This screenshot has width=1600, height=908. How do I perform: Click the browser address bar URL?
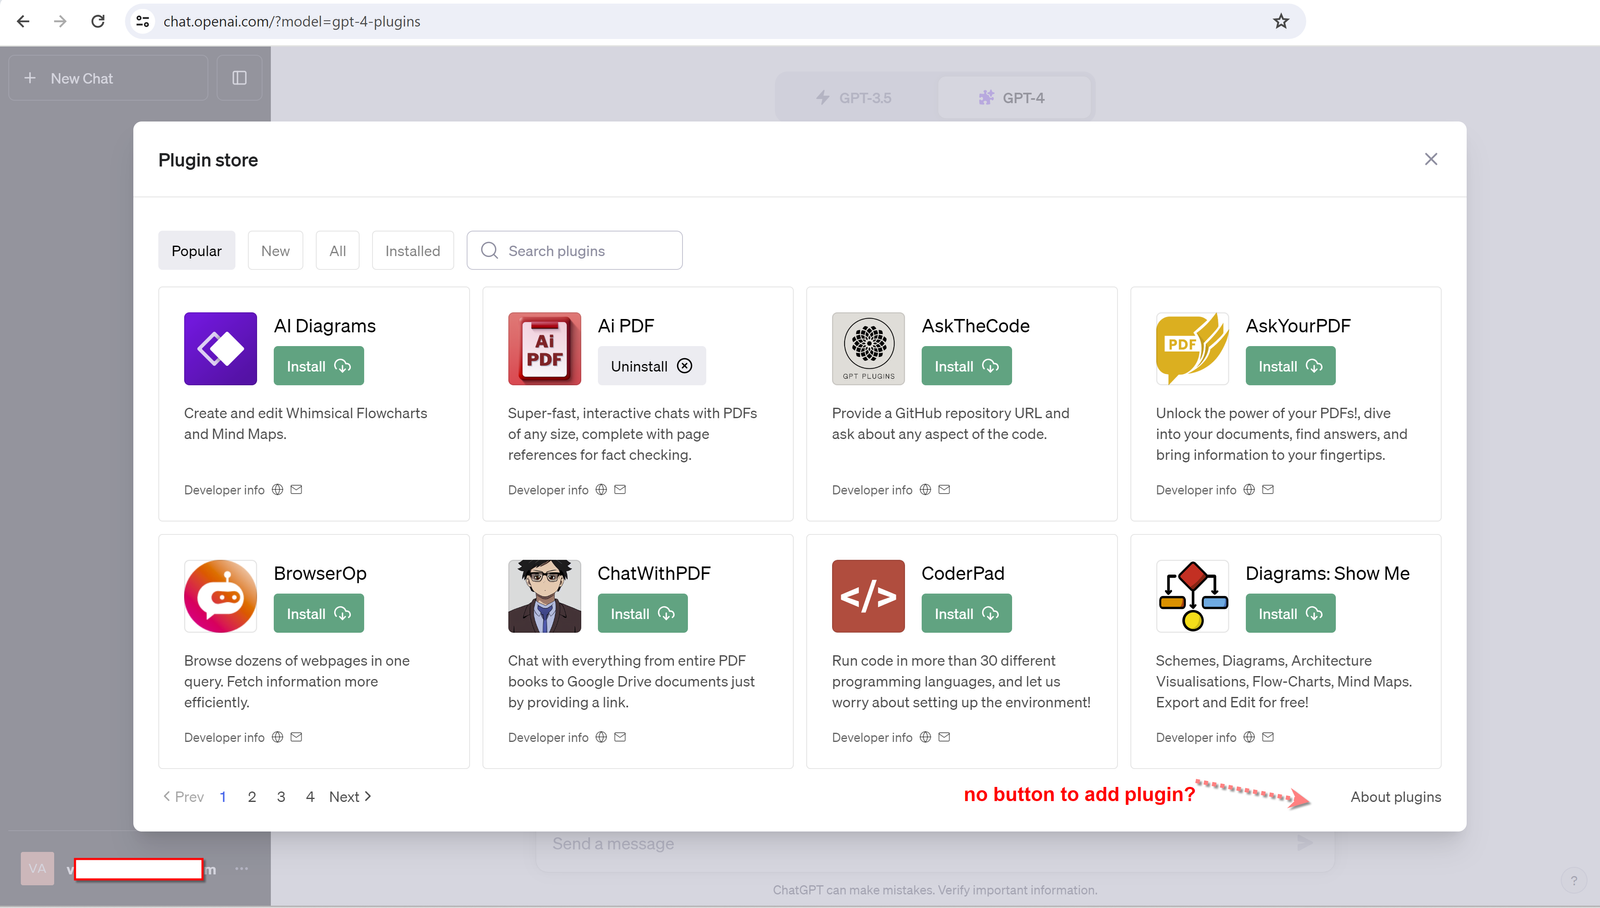(x=292, y=21)
